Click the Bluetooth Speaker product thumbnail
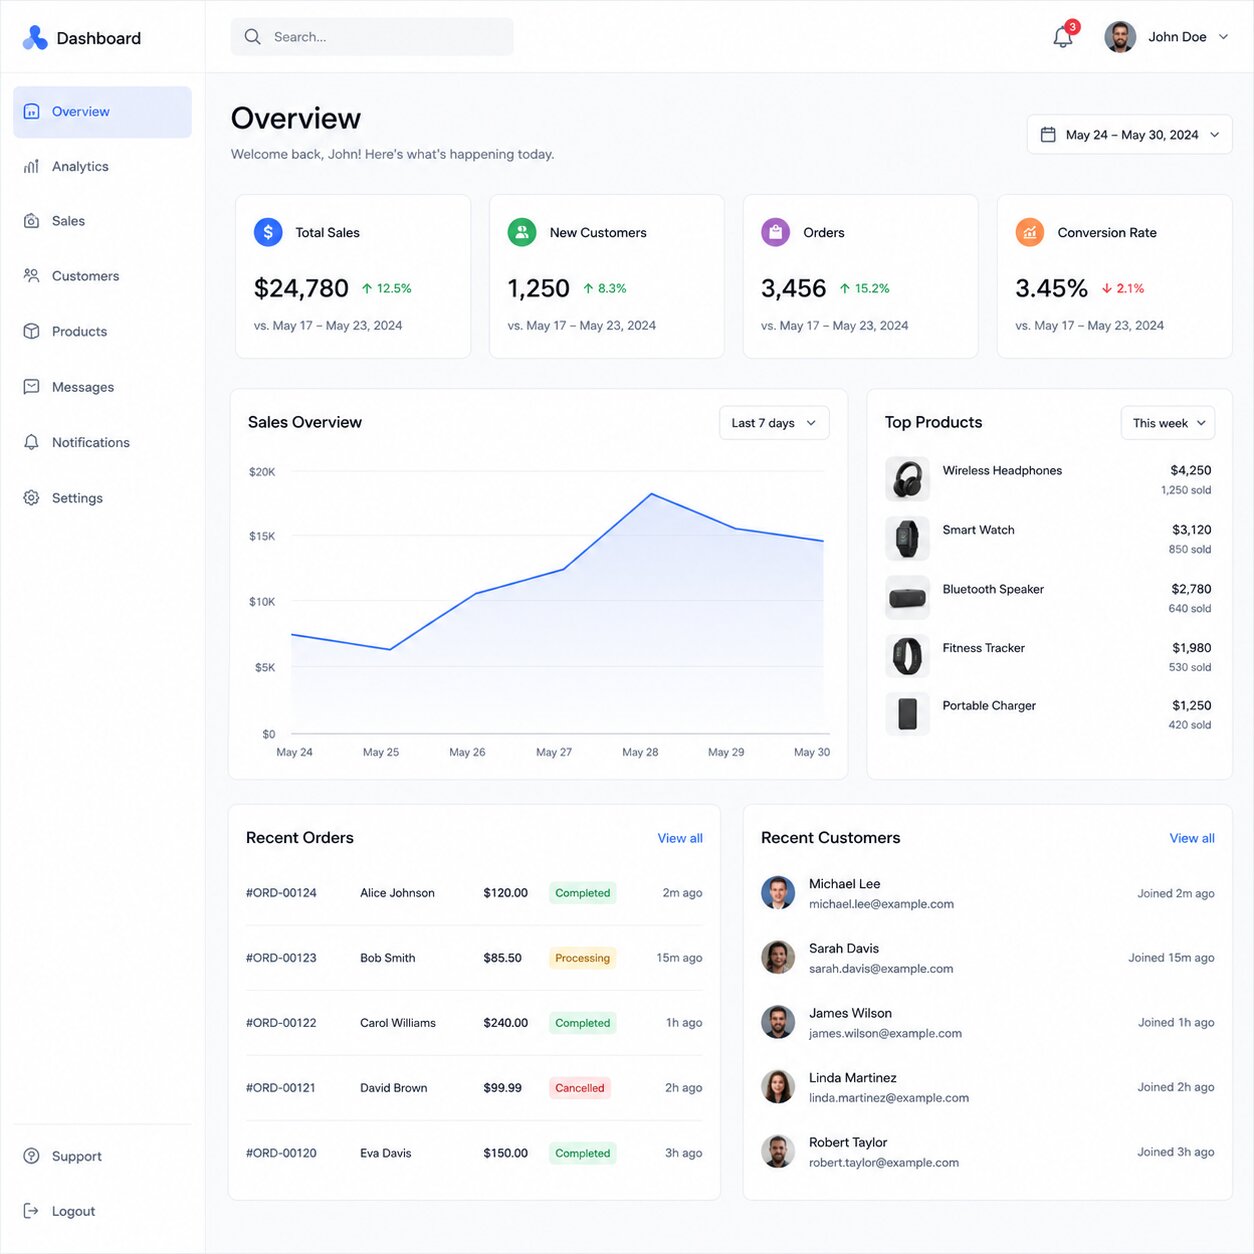Screen dimensions: 1254x1254 pyautogui.click(x=908, y=598)
